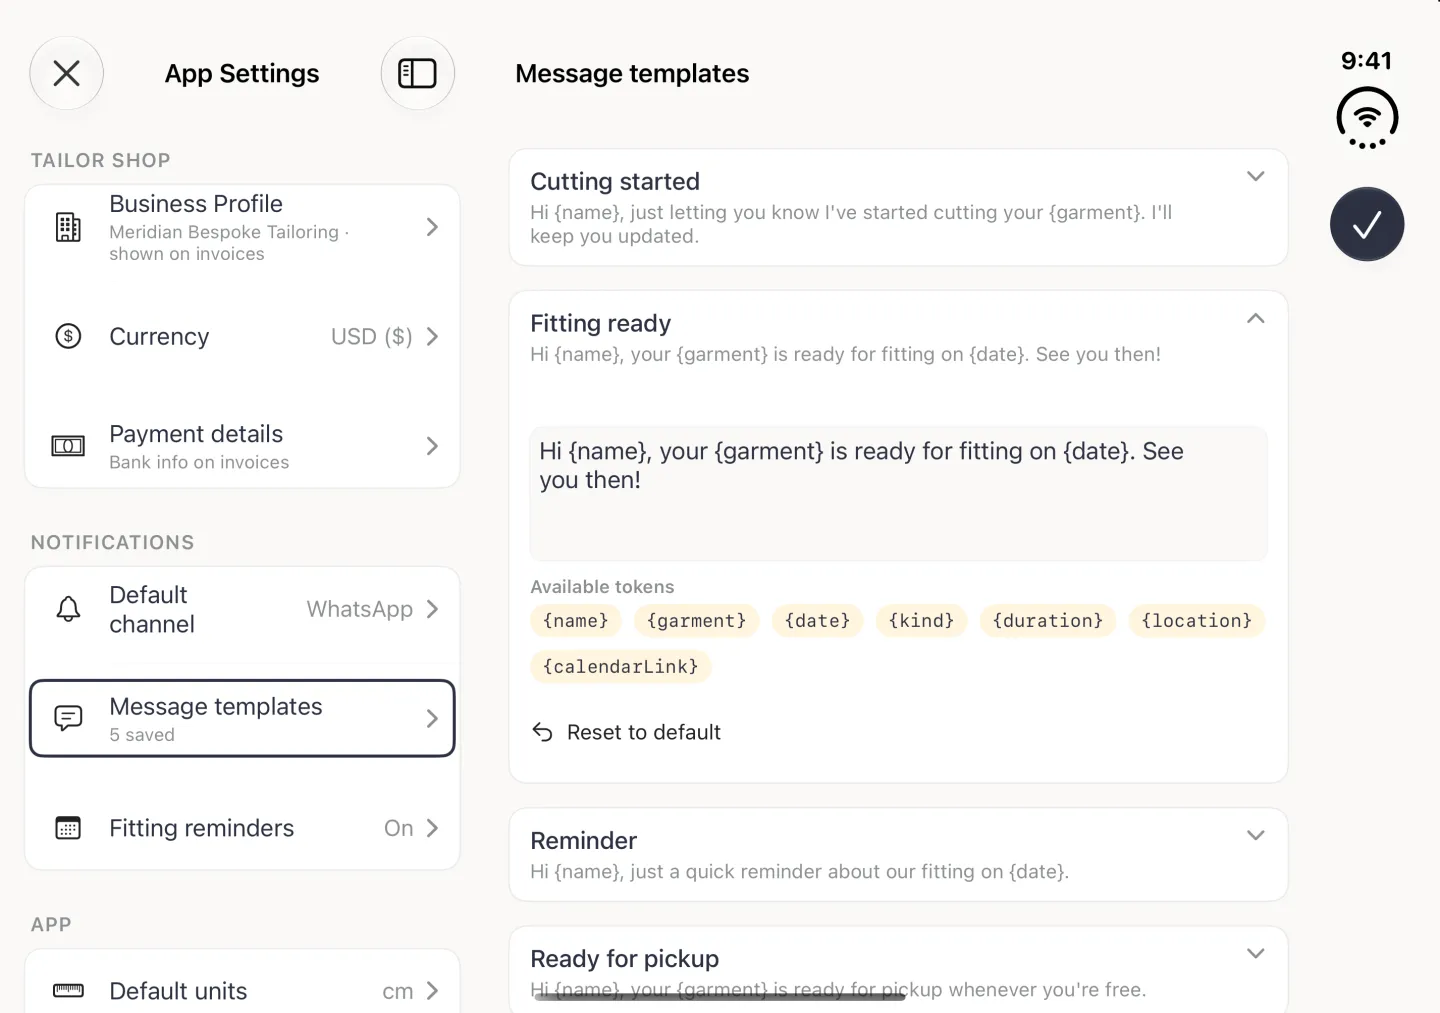Click the 9:41 clock
Viewport: 1440px width, 1013px height.
click(x=1367, y=61)
